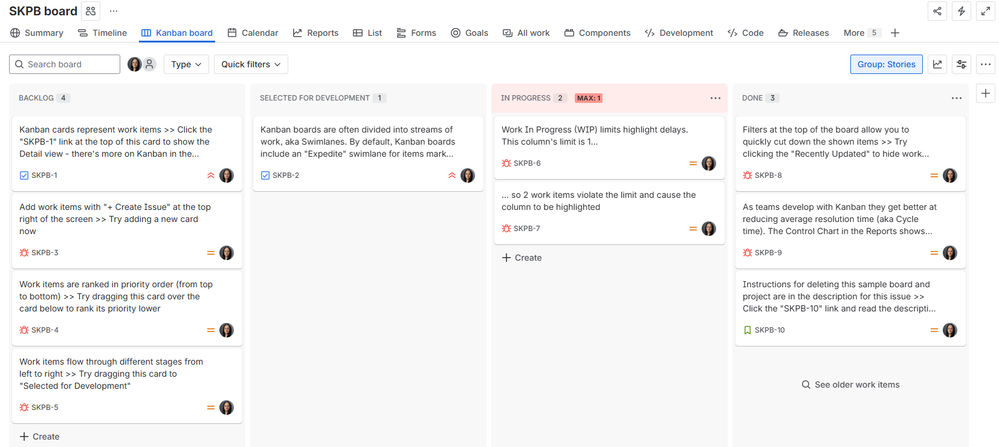Click the bug icon on SKPB-7

(507, 229)
